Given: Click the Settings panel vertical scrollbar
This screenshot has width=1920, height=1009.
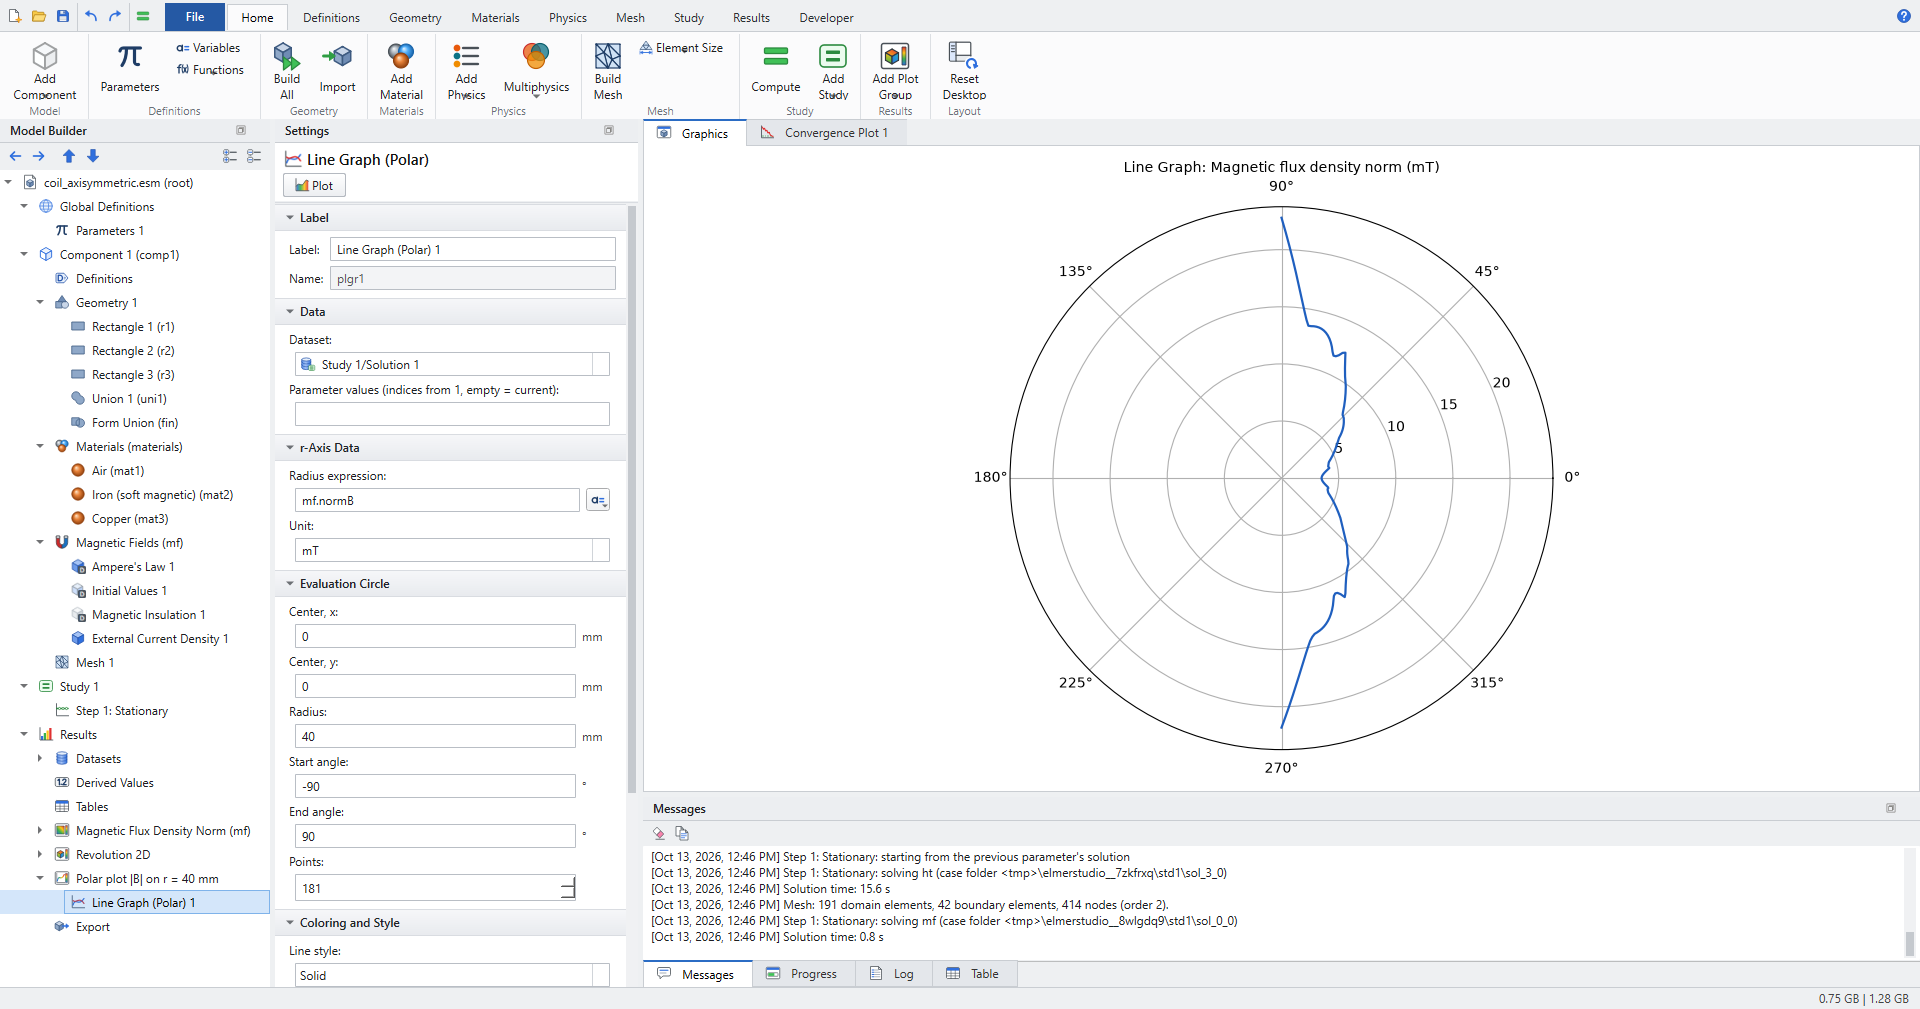Looking at the screenshot, I should coord(632,500).
